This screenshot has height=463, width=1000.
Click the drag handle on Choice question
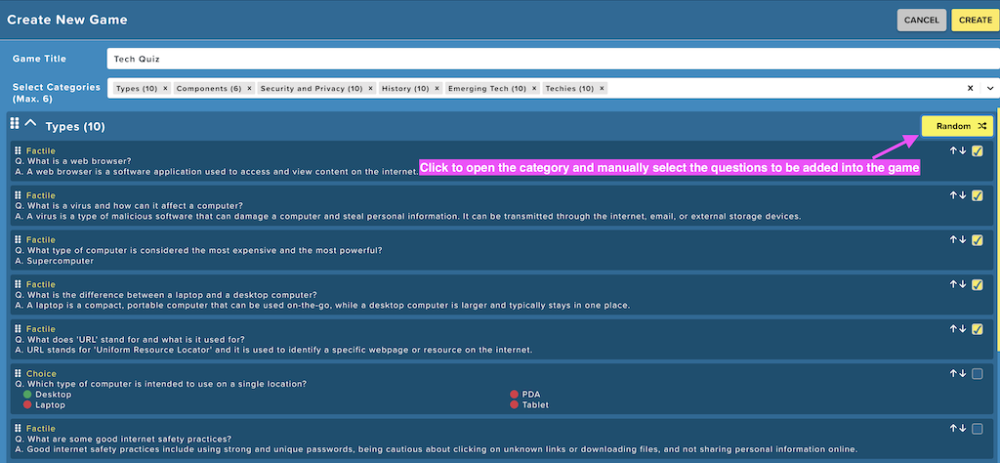(x=18, y=374)
